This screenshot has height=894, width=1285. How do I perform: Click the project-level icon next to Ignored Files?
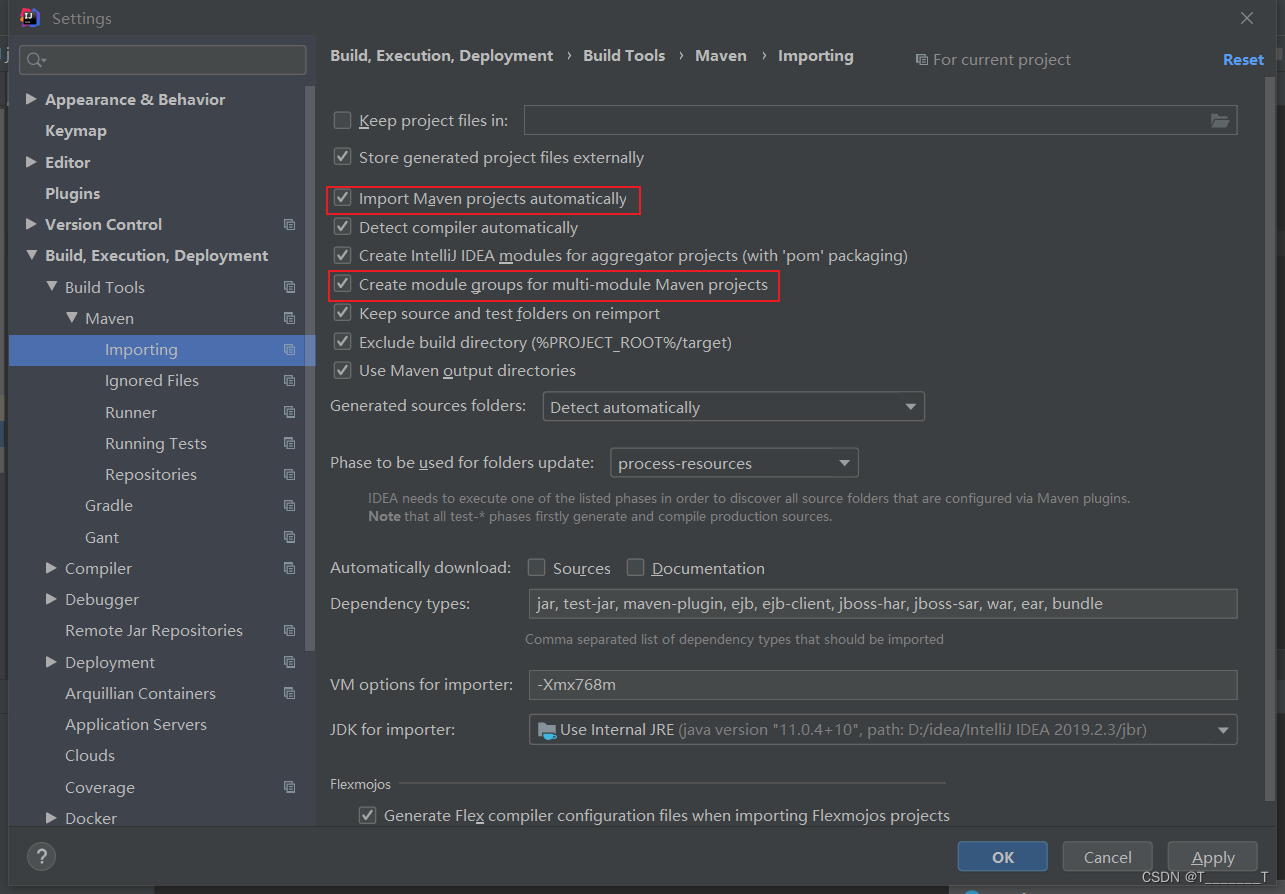pyautogui.click(x=289, y=381)
